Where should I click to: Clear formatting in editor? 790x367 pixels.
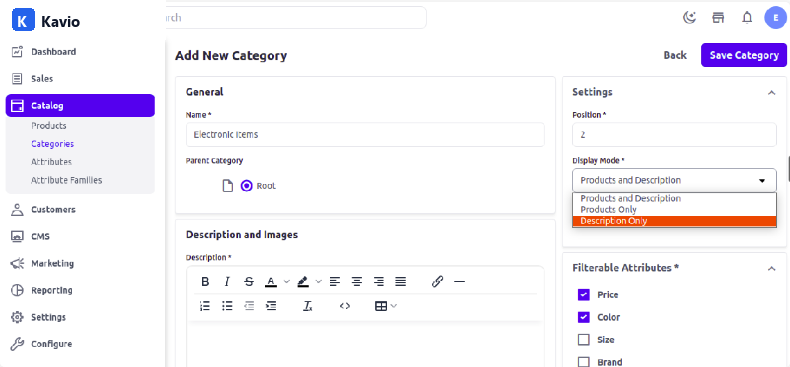click(x=308, y=305)
